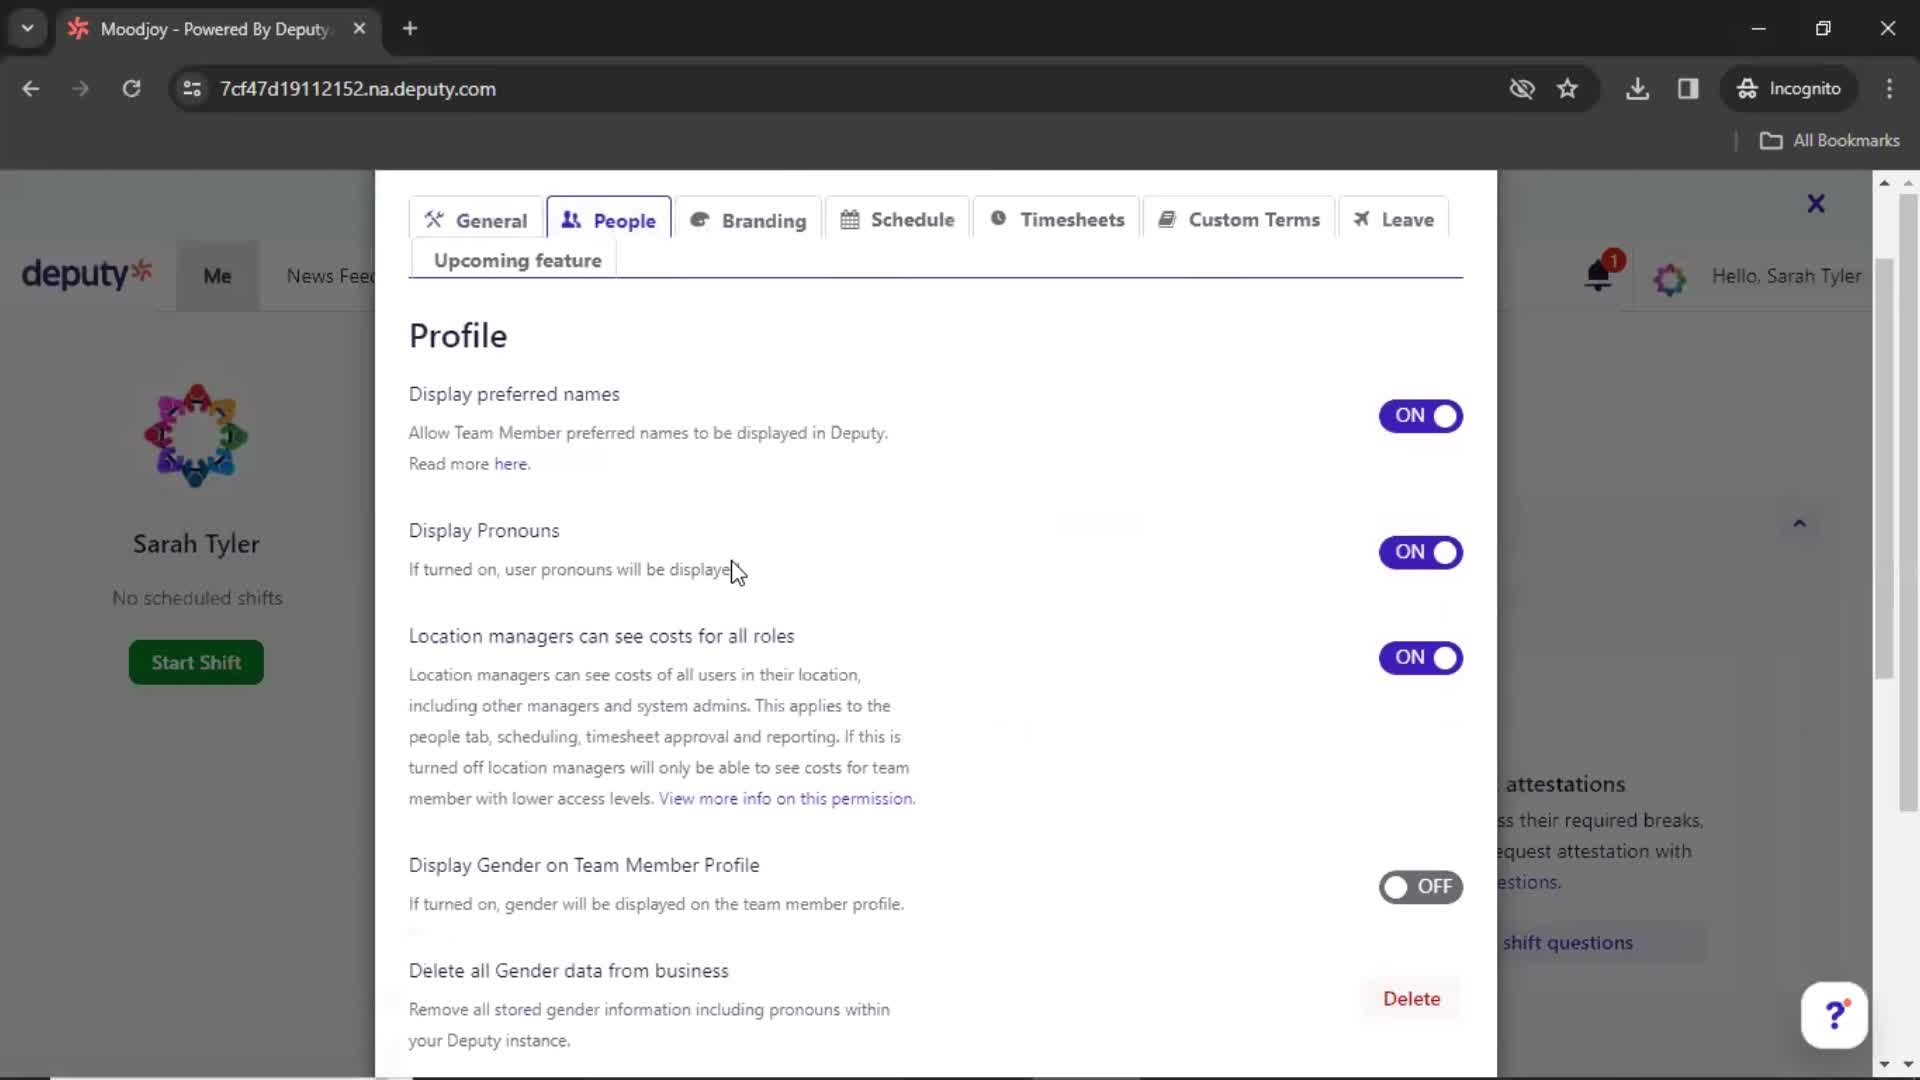The height and width of the screenshot is (1080, 1920).
Task: Click the Delete gender data button
Action: pos(1414,998)
